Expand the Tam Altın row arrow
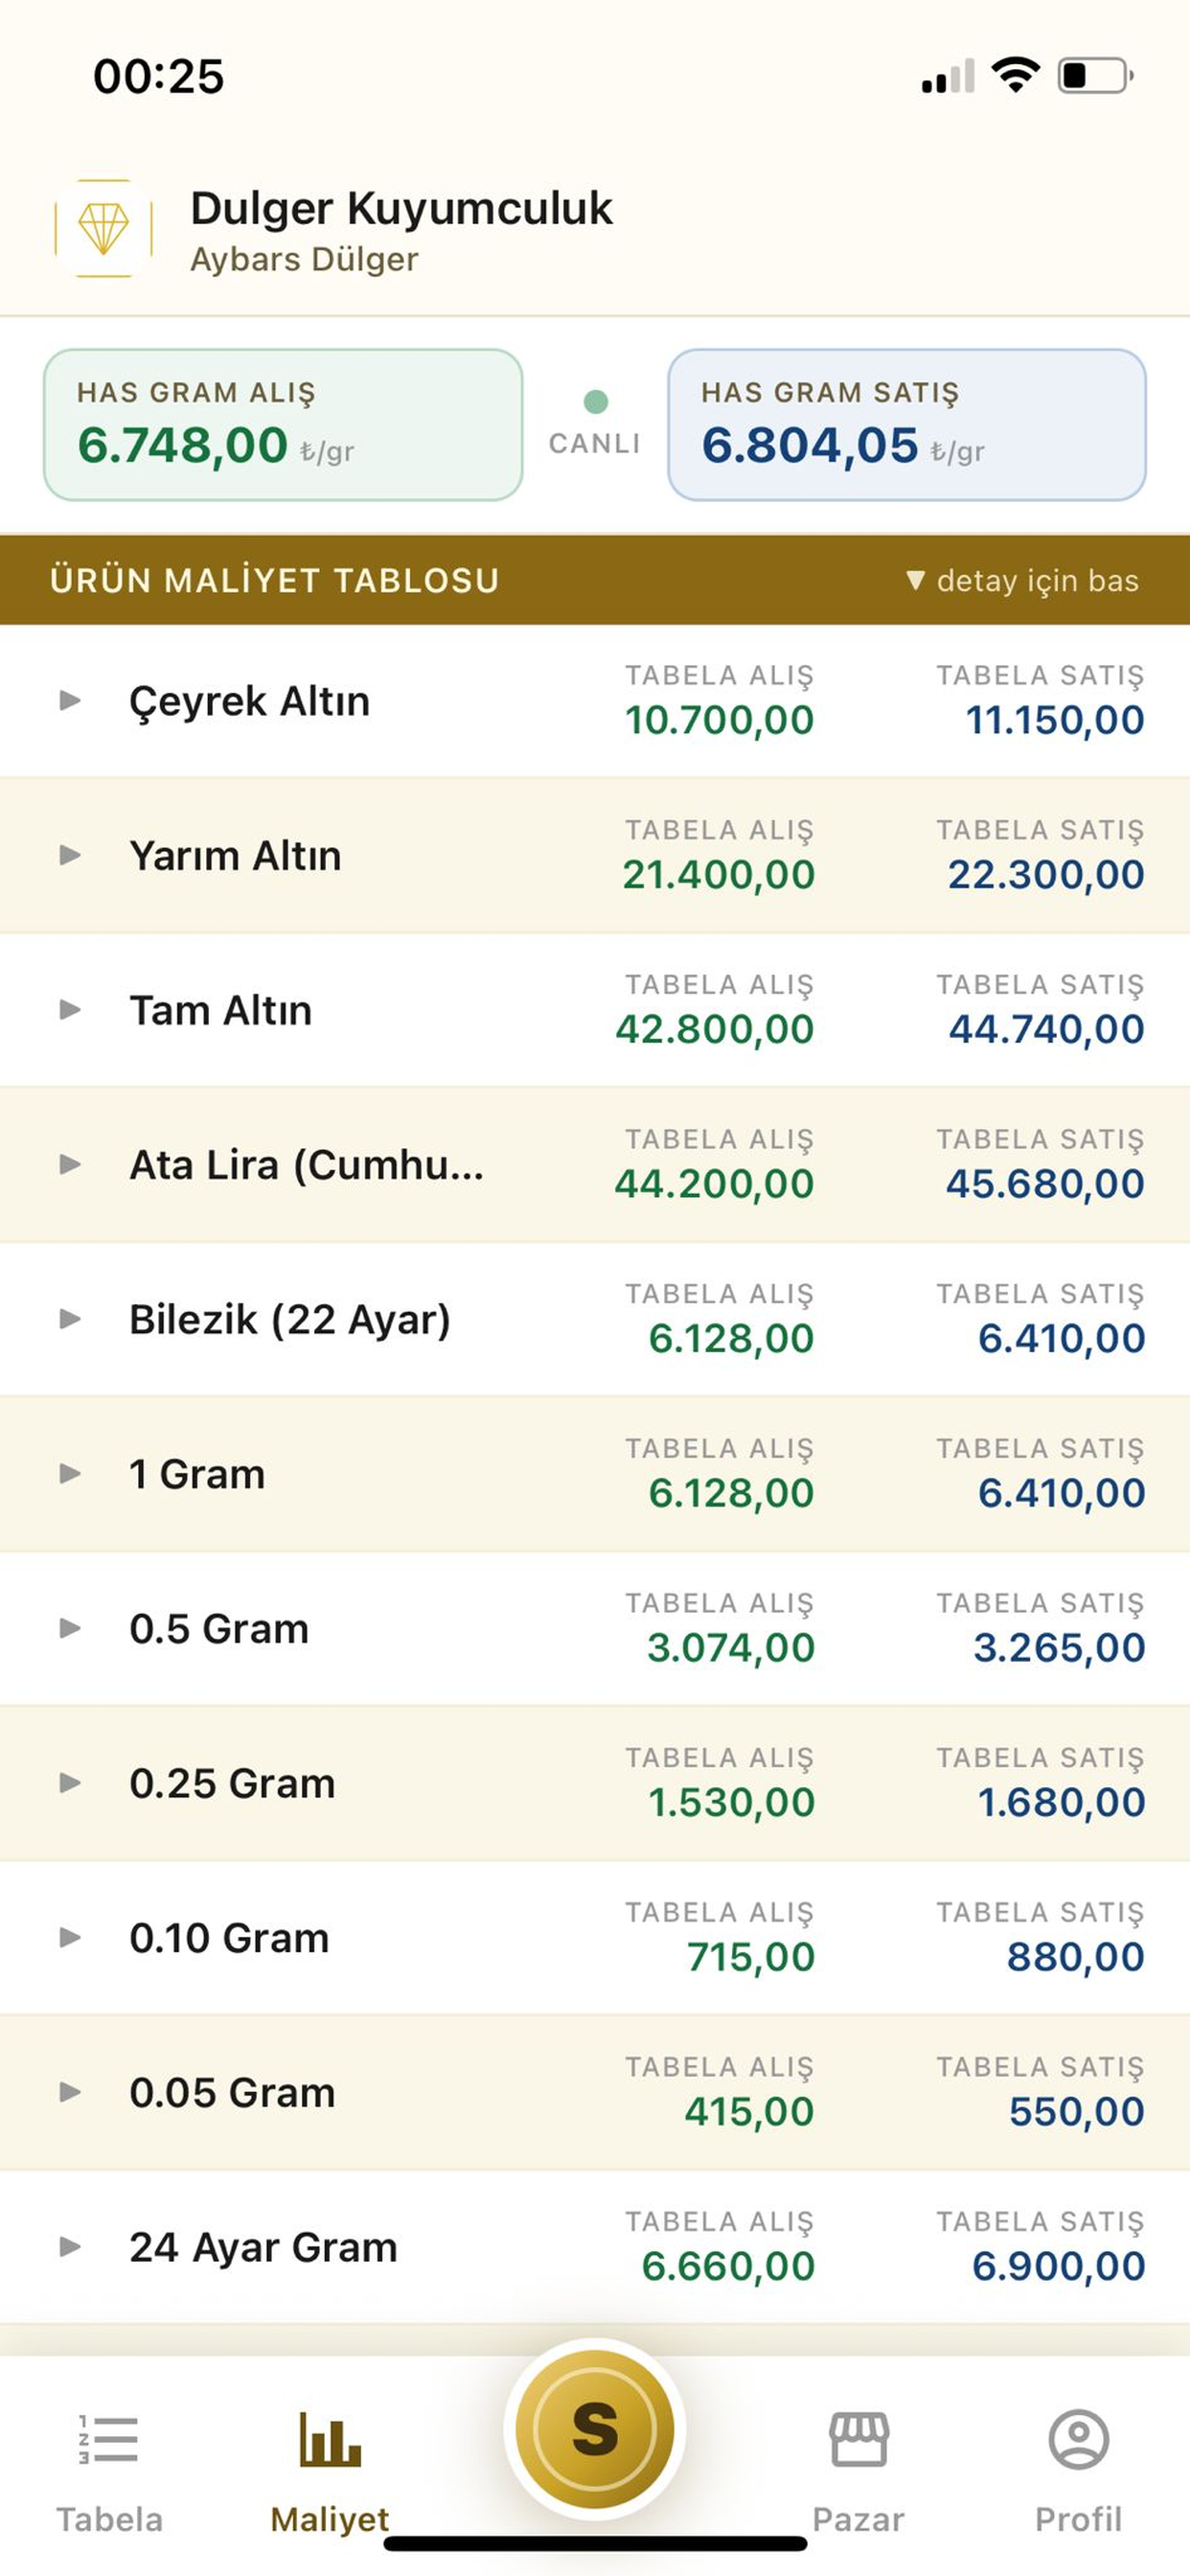 70,1009
